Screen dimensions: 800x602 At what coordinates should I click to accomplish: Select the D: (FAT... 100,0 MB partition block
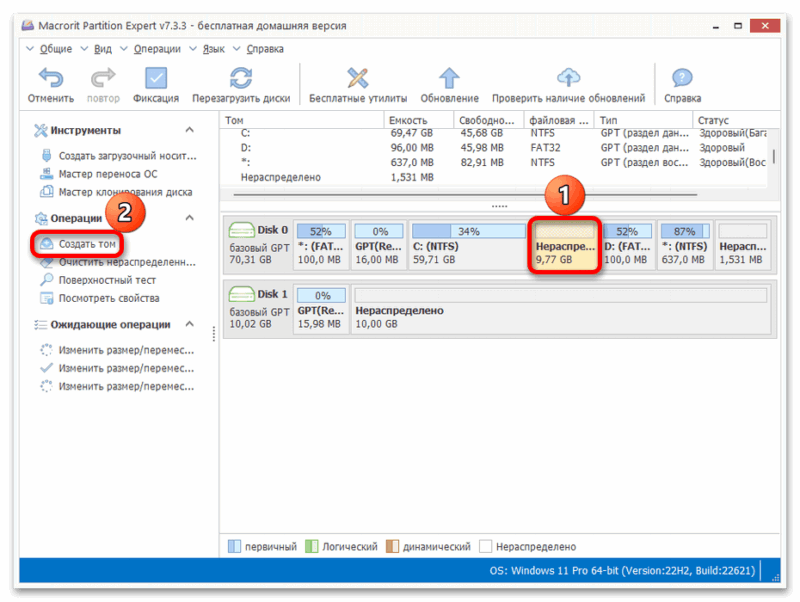click(x=628, y=245)
